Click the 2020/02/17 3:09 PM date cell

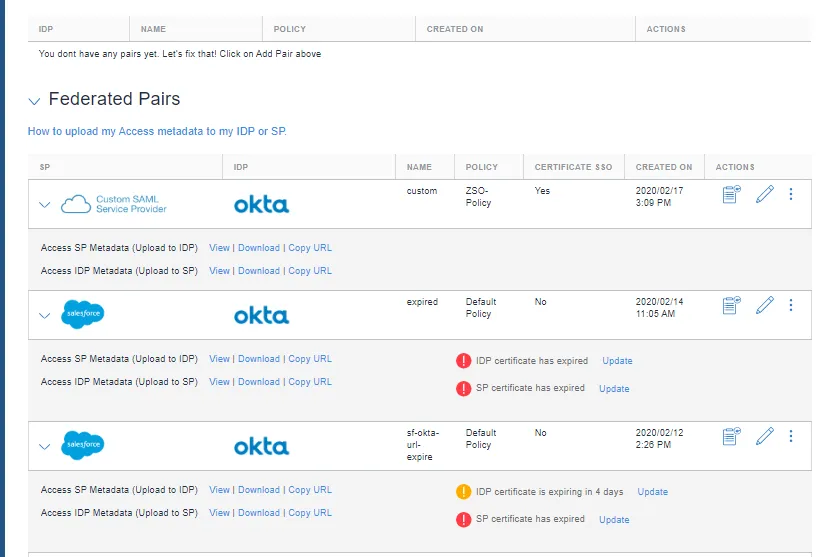point(659,197)
